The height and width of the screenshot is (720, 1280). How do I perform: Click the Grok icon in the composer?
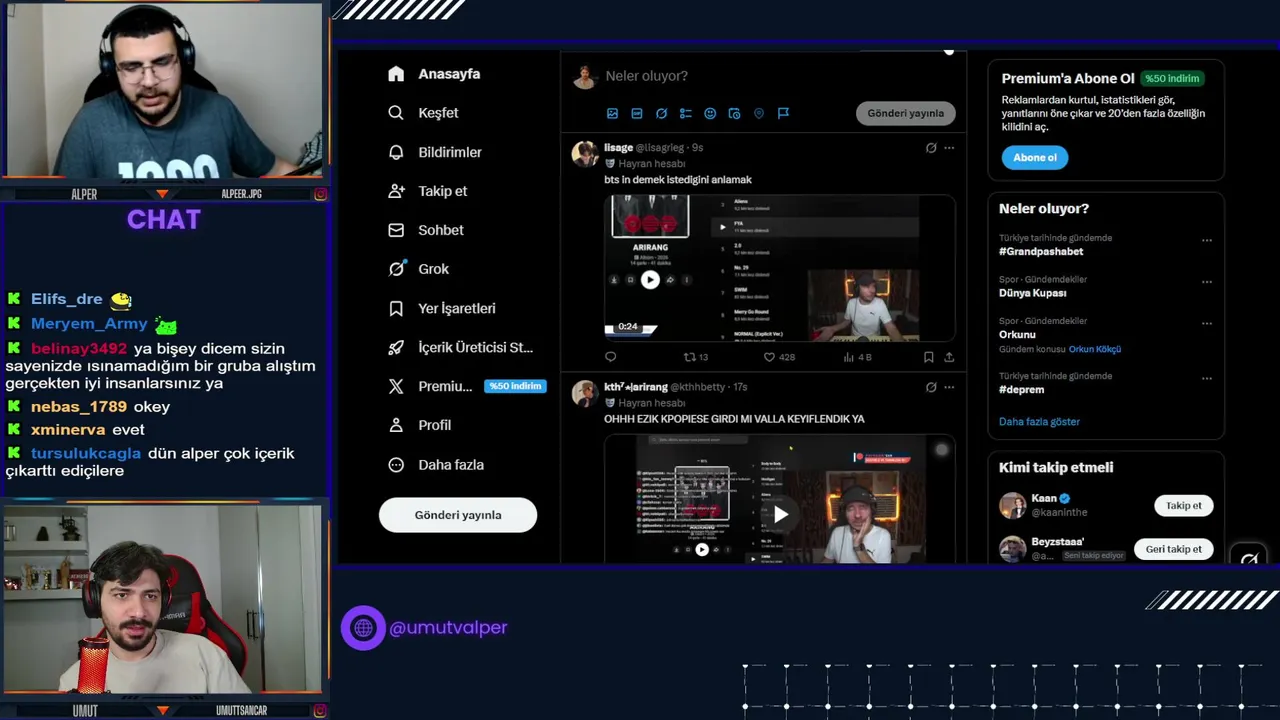coord(661,114)
